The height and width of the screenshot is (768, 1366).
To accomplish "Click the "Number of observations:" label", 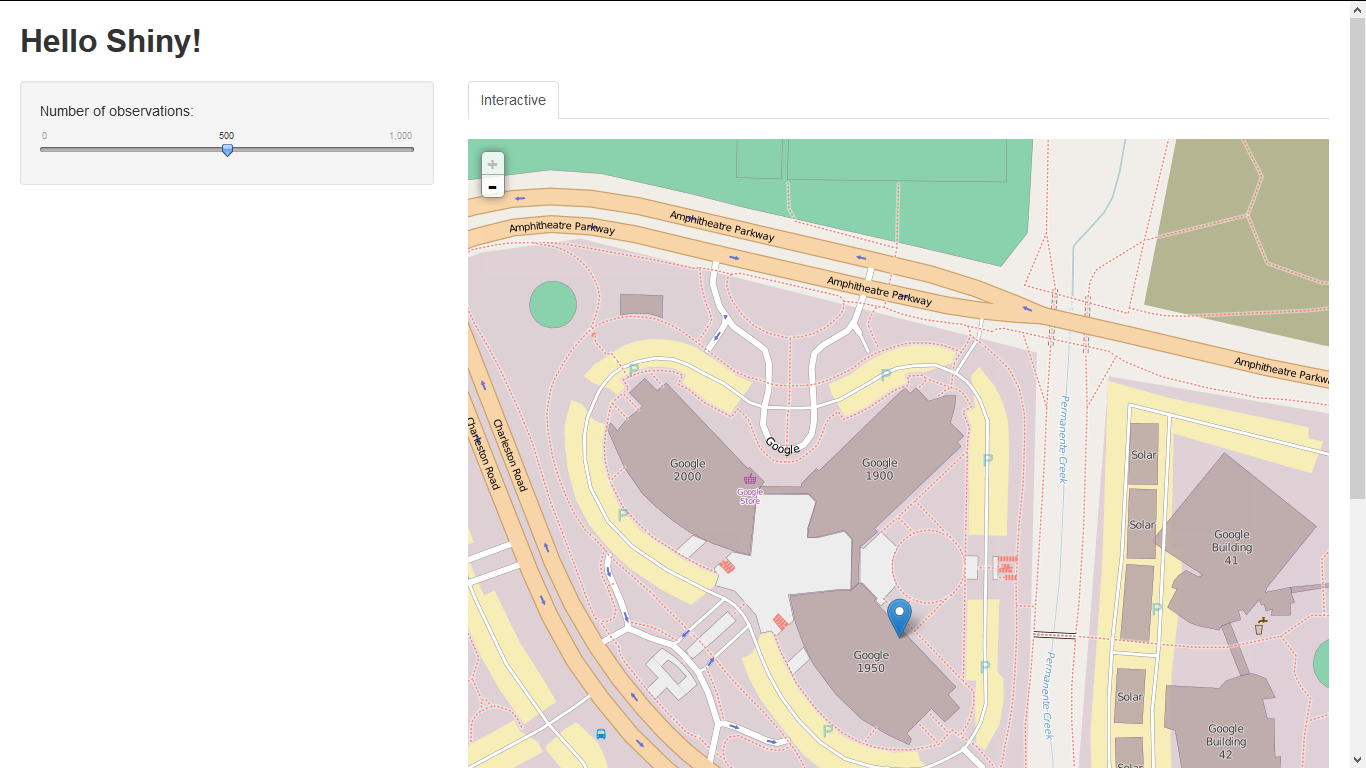I will point(117,111).
